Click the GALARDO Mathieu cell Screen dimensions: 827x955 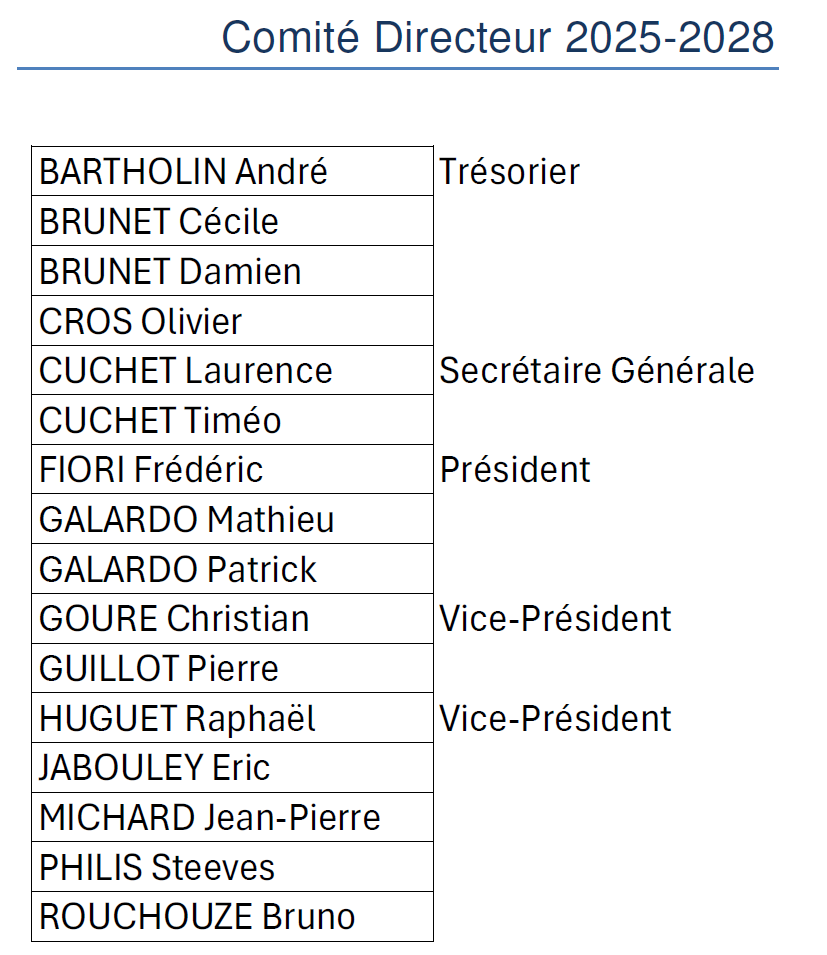232,519
